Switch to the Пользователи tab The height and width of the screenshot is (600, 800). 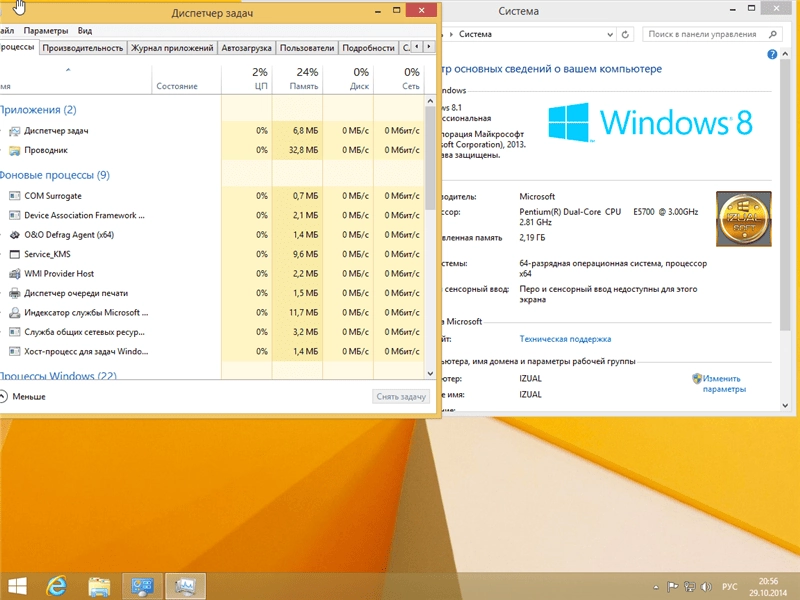click(x=307, y=48)
